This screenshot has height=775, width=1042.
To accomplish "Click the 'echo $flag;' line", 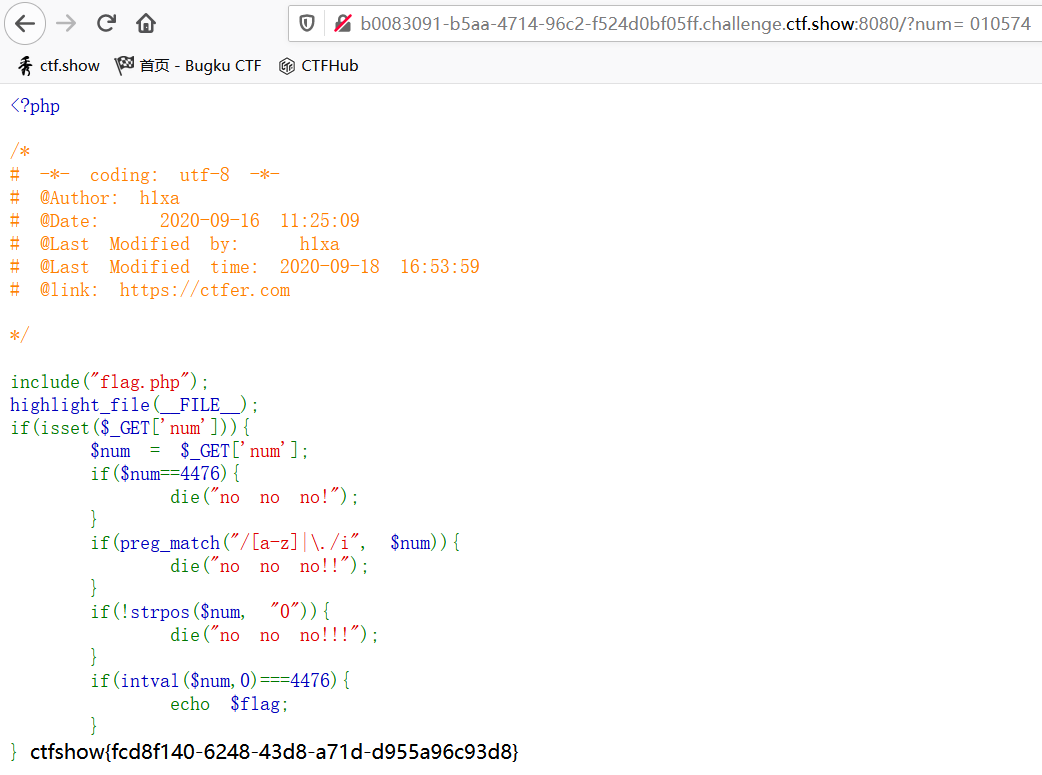I will [x=229, y=704].
